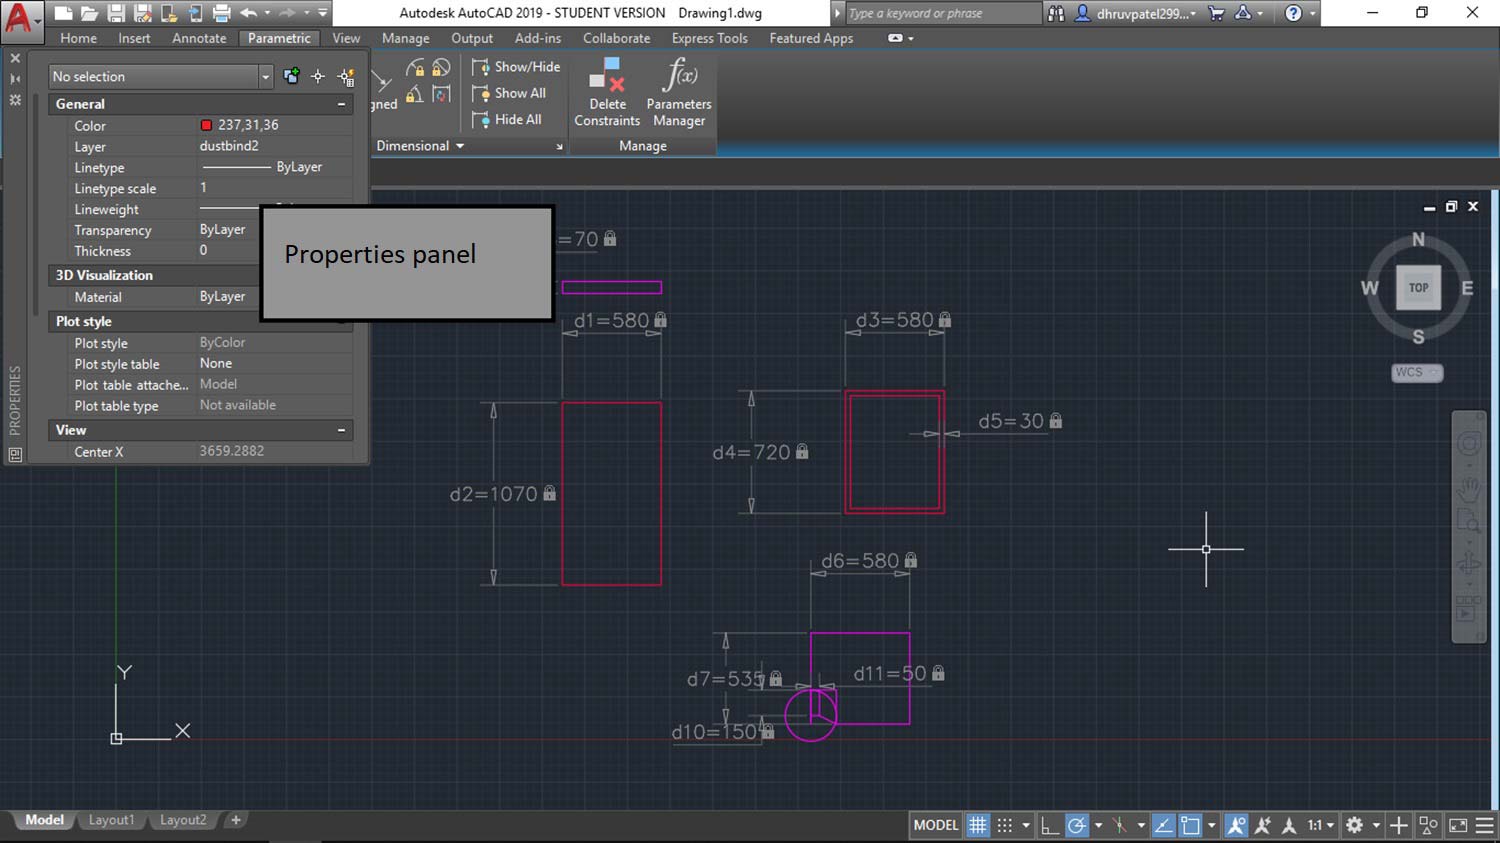Image resolution: width=1500 pixels, height=843 pixels.
Task: Click in the keyword search field
Action: [x=942, y=13]
